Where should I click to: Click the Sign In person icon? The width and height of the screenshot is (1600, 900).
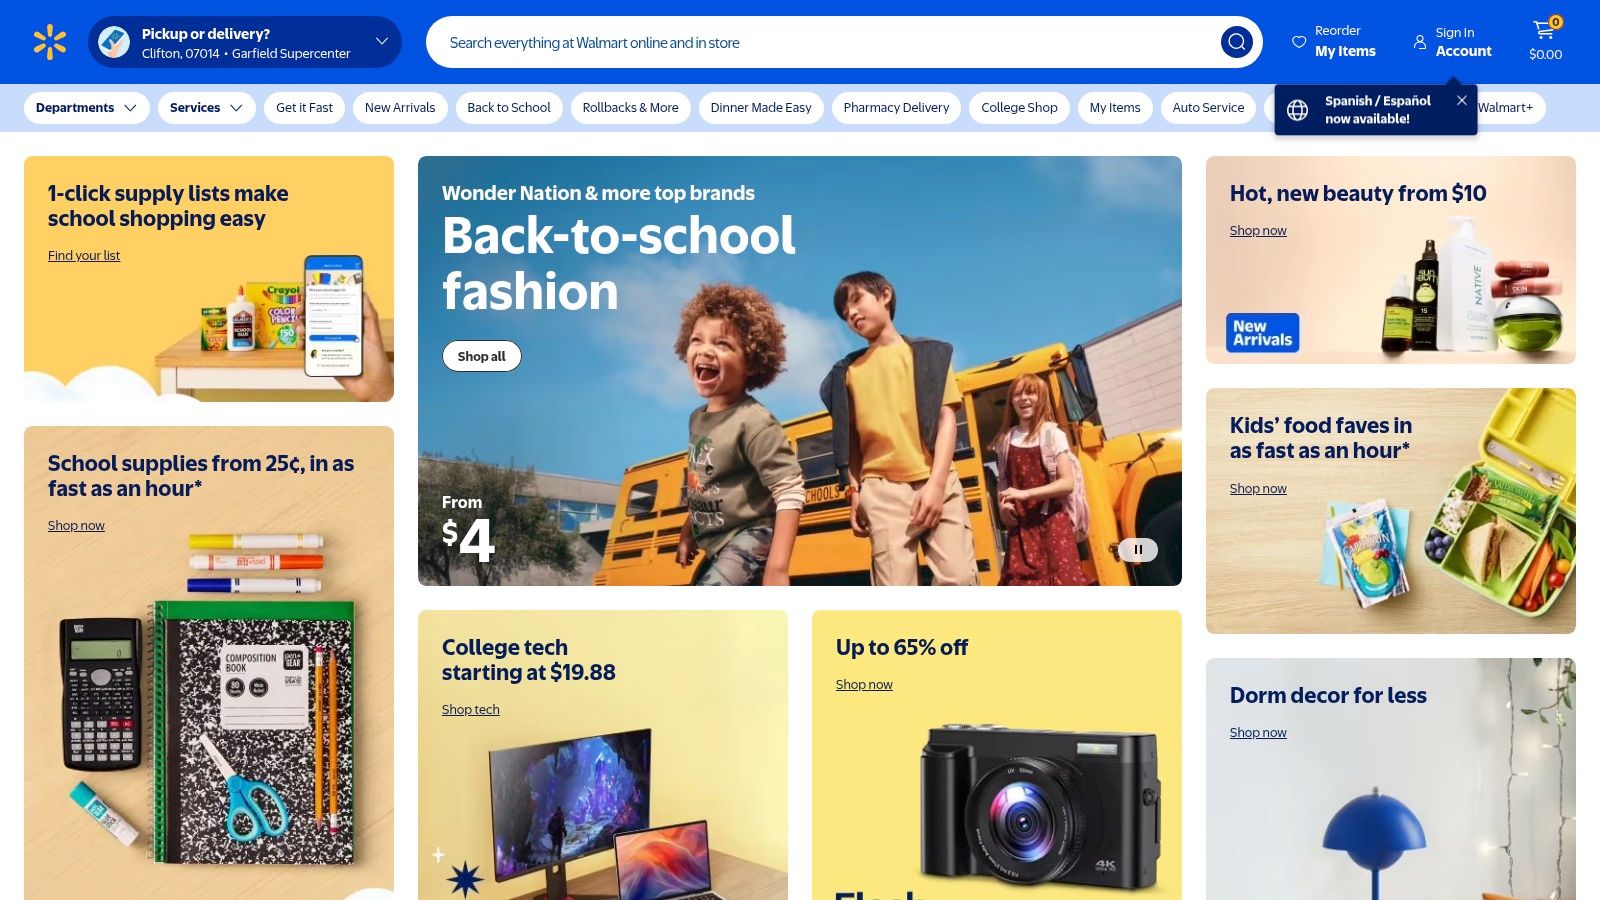click(x=1420, y=42)
